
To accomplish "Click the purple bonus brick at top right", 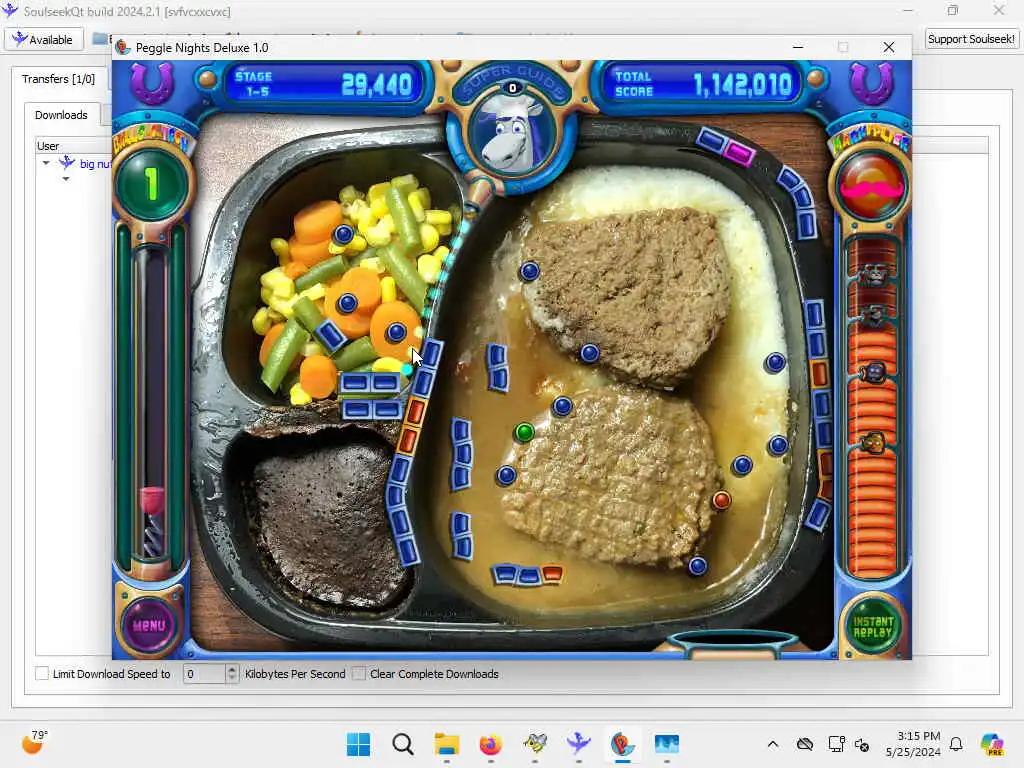I will point(739,153).
